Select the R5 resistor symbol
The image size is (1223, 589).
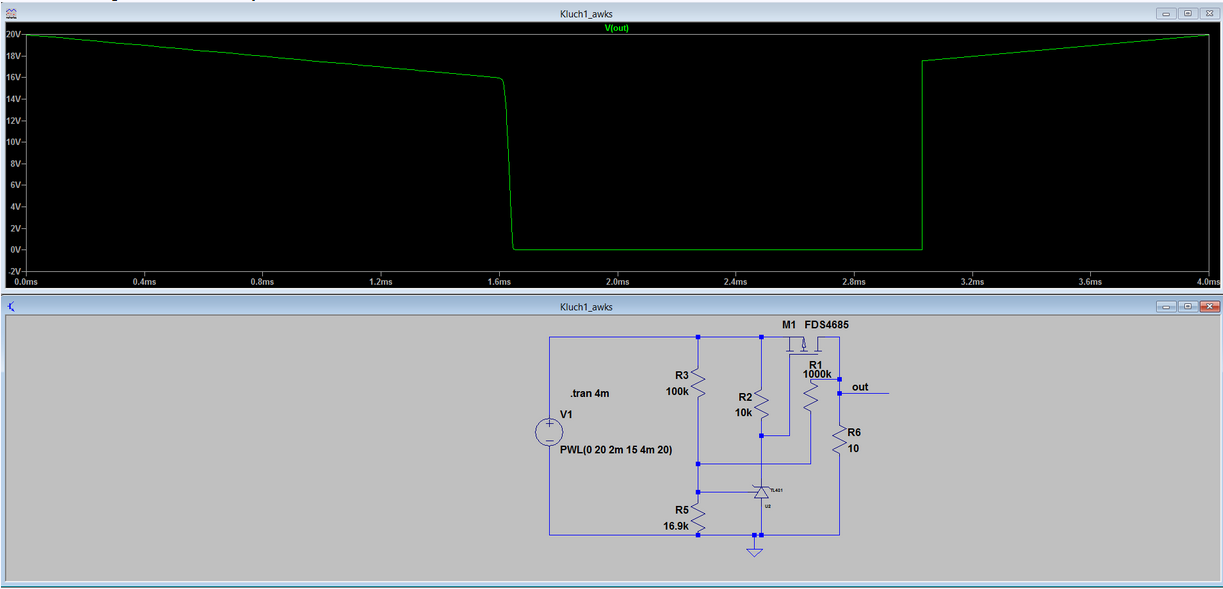(x=698, y=518)
